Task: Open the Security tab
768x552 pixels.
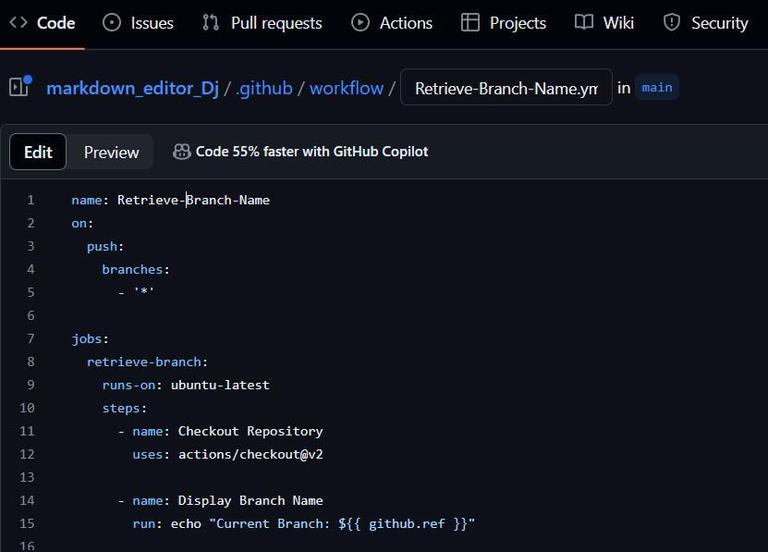Action: [706, 23]
